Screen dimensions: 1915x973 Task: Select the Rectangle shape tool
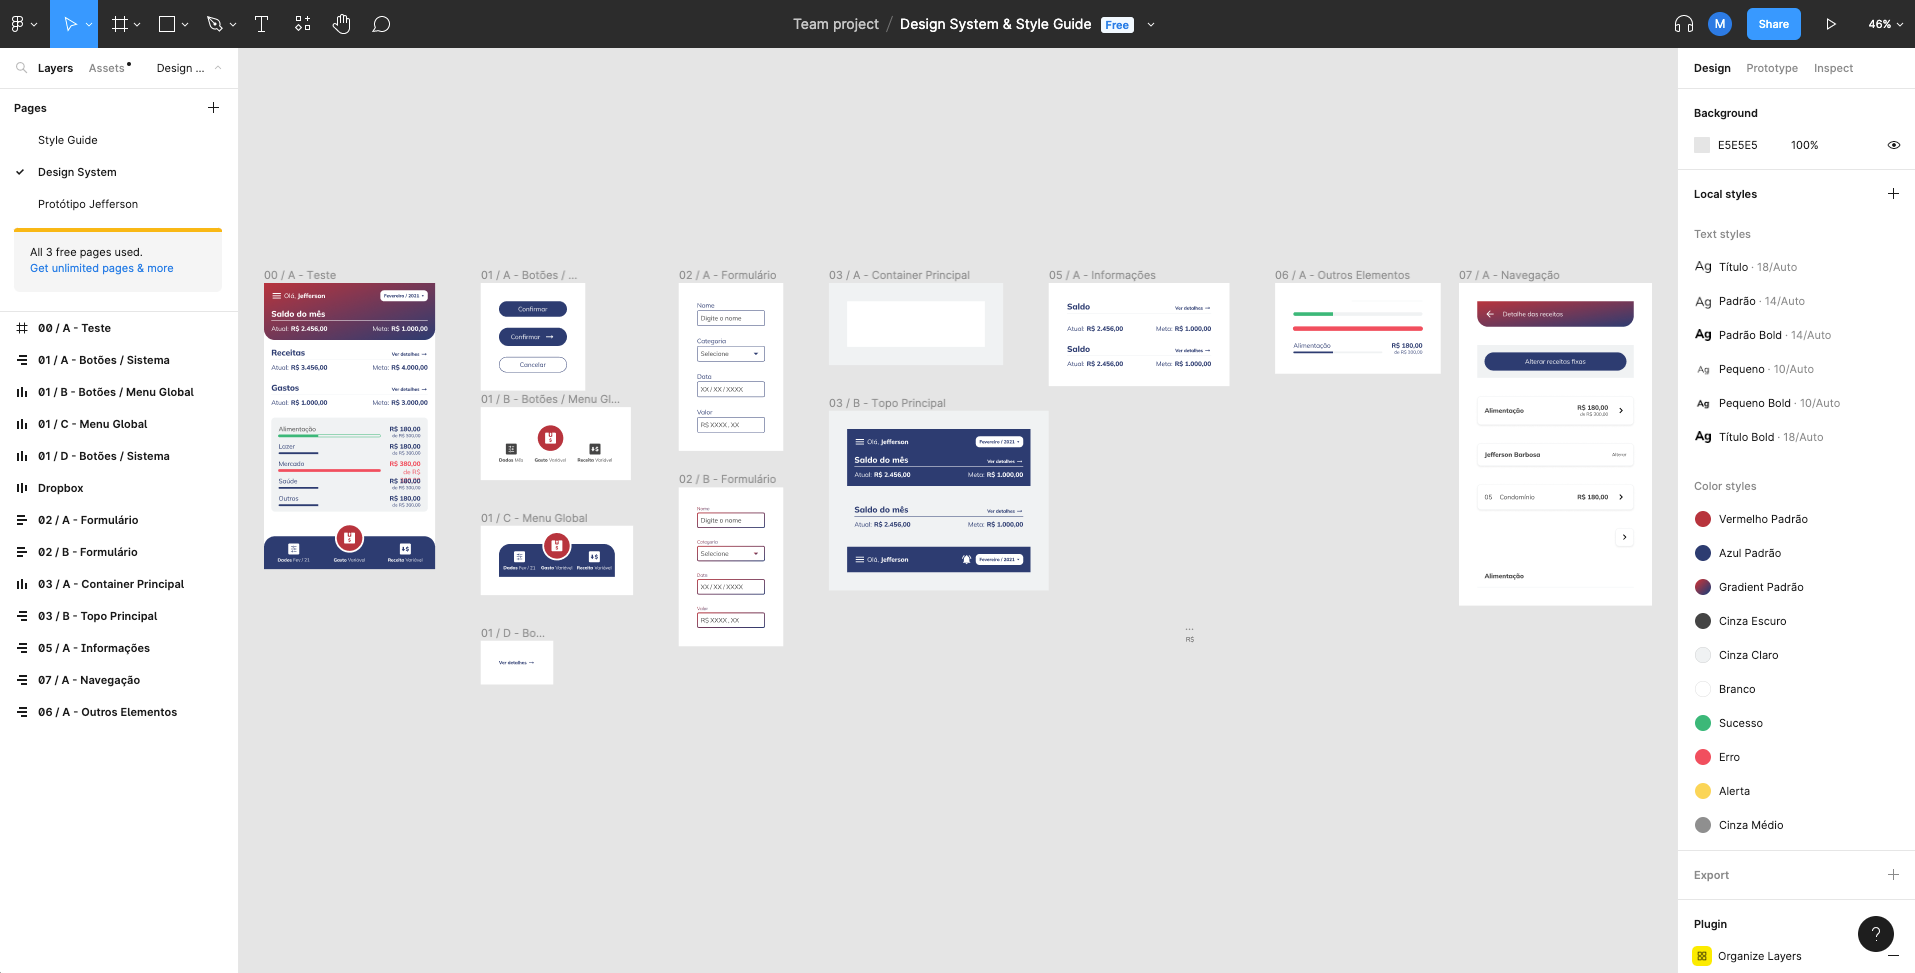coord(167,24)
